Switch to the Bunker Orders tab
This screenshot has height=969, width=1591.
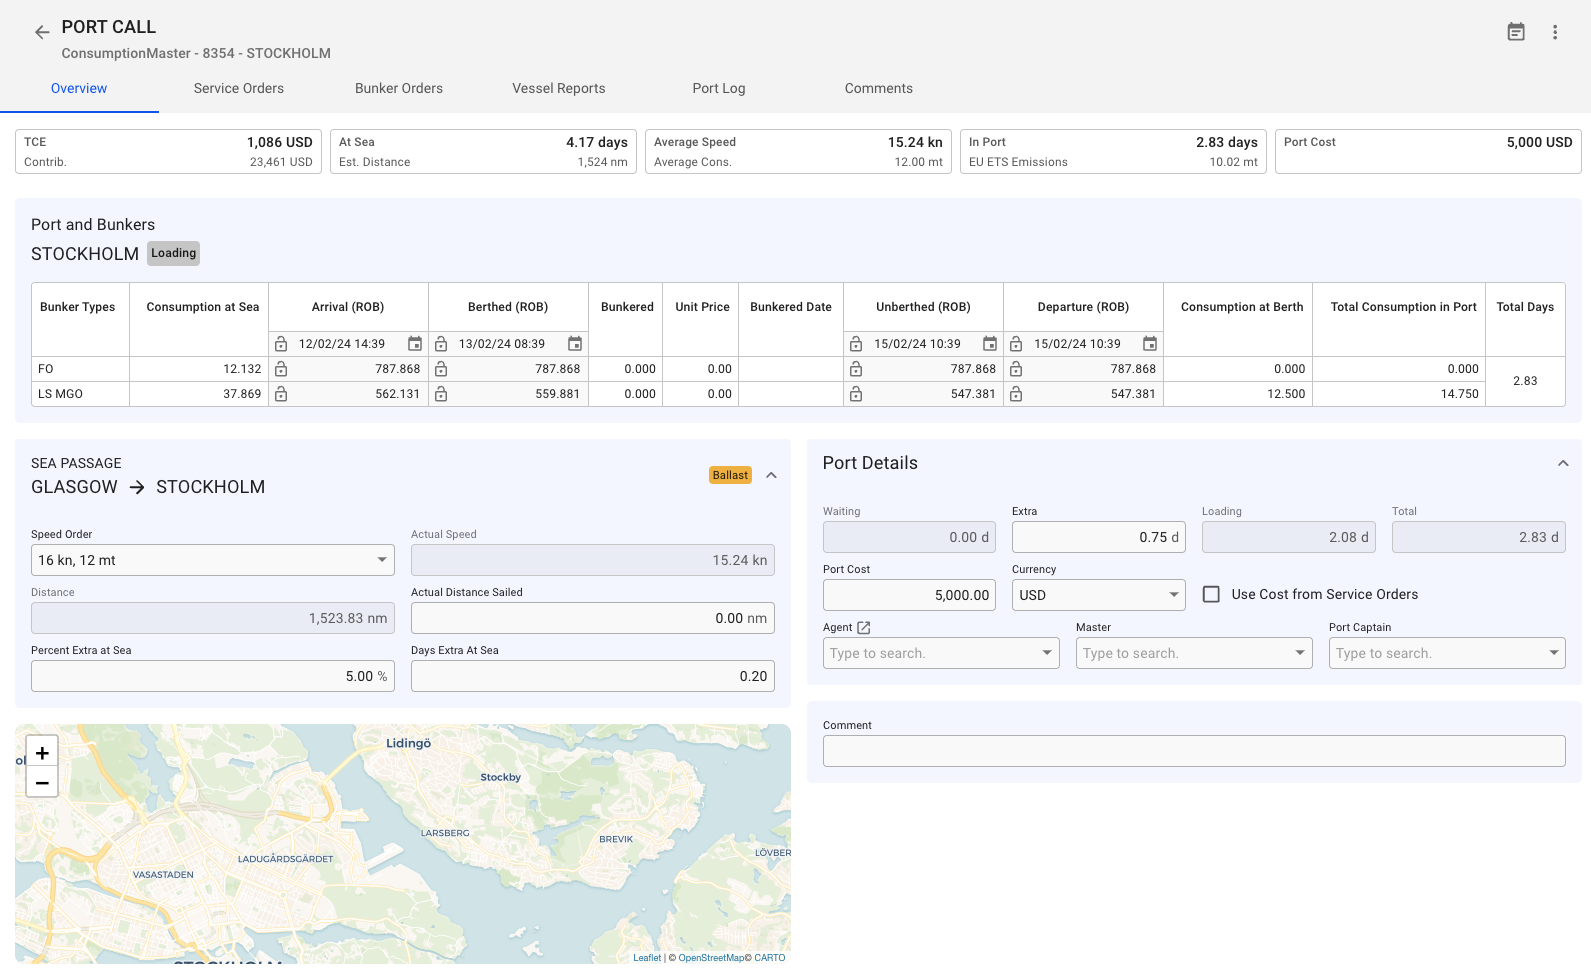pyautogui.click(x=398, y=88)
